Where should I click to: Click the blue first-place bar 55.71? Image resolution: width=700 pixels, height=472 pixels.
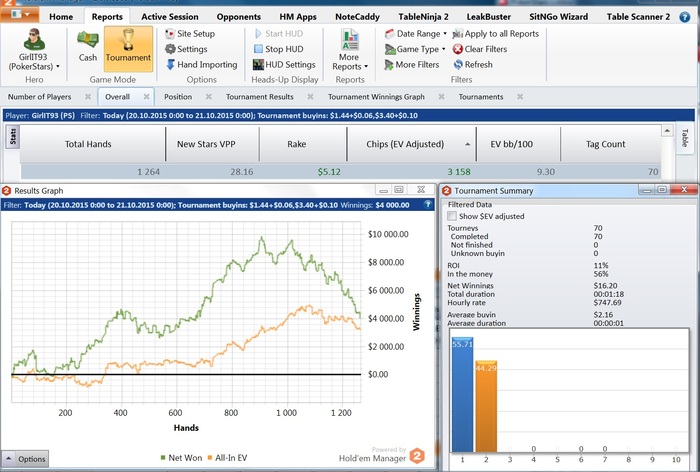tap(462, 395)
